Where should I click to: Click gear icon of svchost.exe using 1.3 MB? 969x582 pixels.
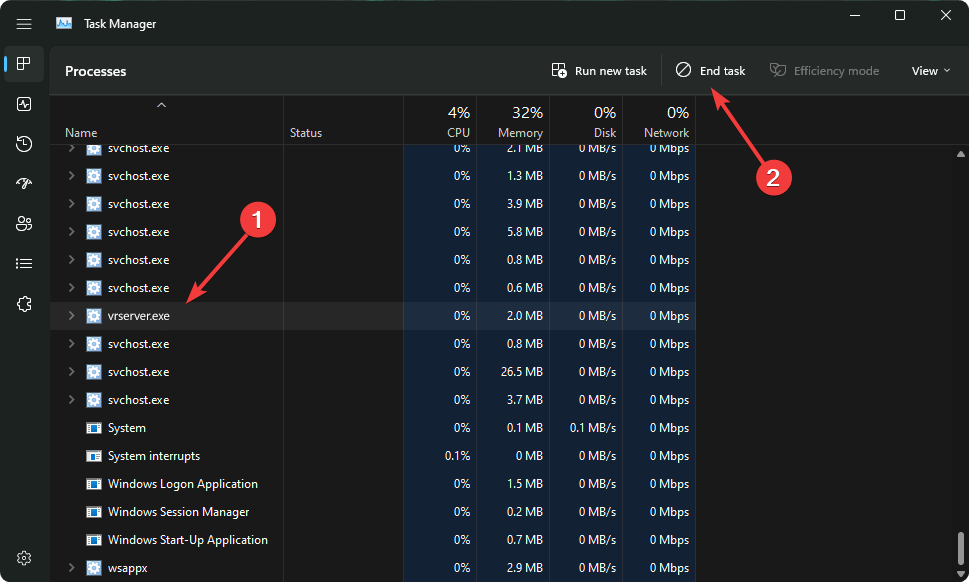pos(93,176)
